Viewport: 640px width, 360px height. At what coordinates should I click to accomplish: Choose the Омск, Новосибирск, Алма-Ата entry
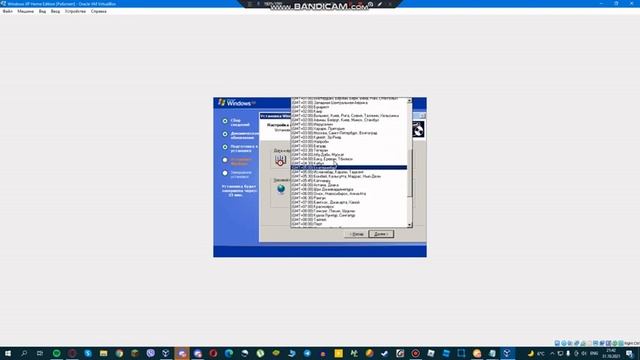coord(349,193)
